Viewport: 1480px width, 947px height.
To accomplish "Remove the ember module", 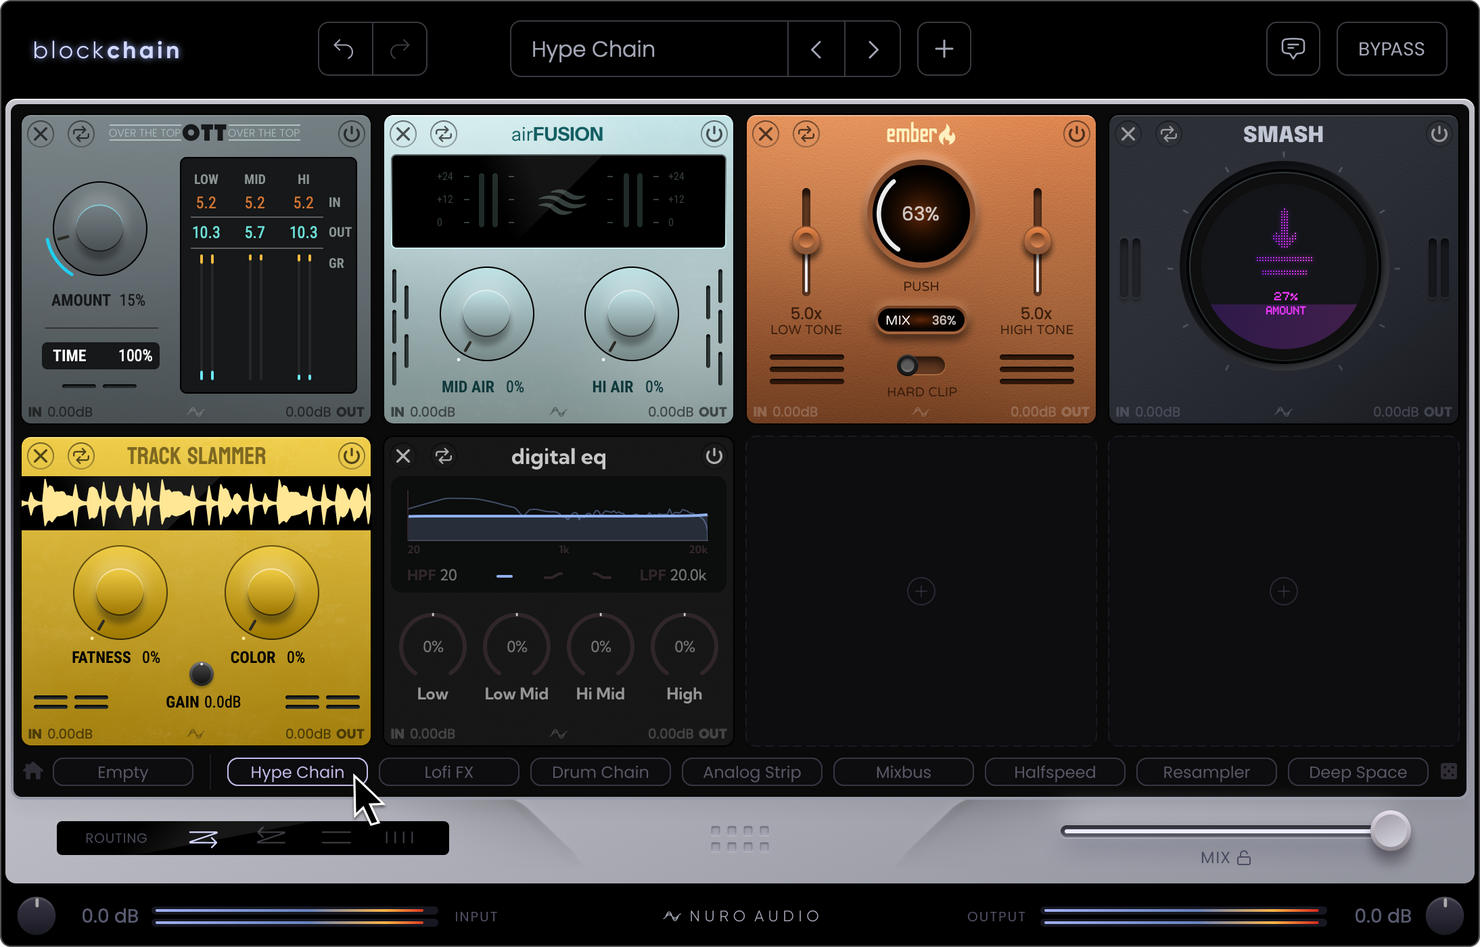I will pyautogui.click(x=766, y=134).
